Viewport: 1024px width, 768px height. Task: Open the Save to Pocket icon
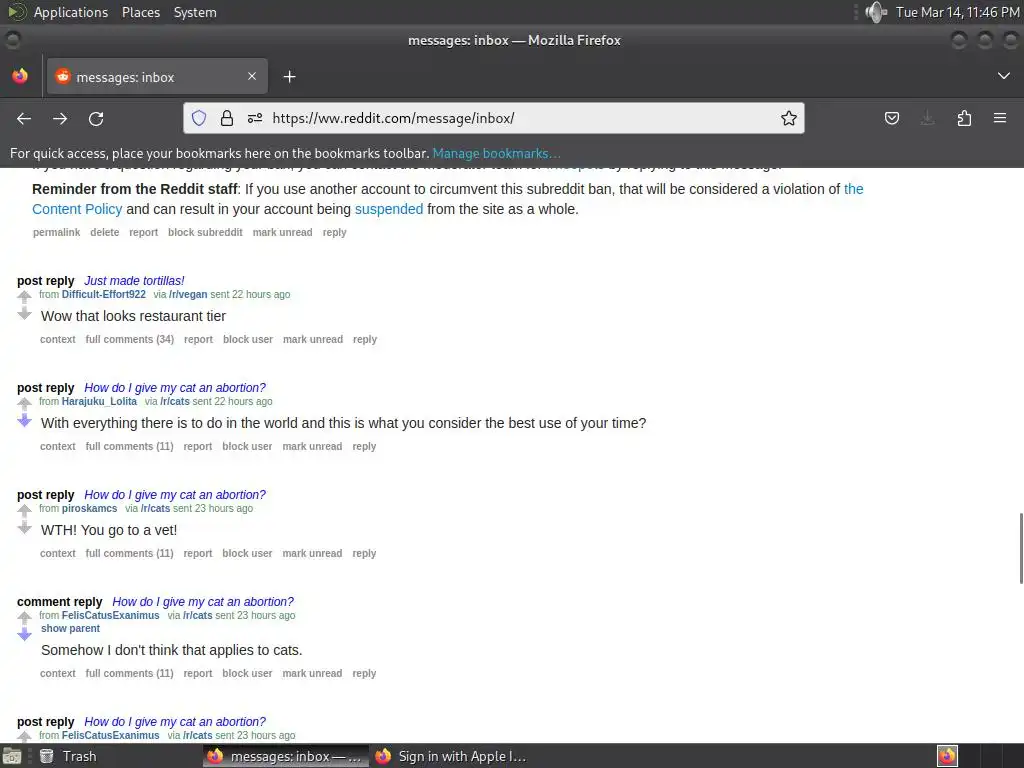pyautogui.click(x=891, y=118)
